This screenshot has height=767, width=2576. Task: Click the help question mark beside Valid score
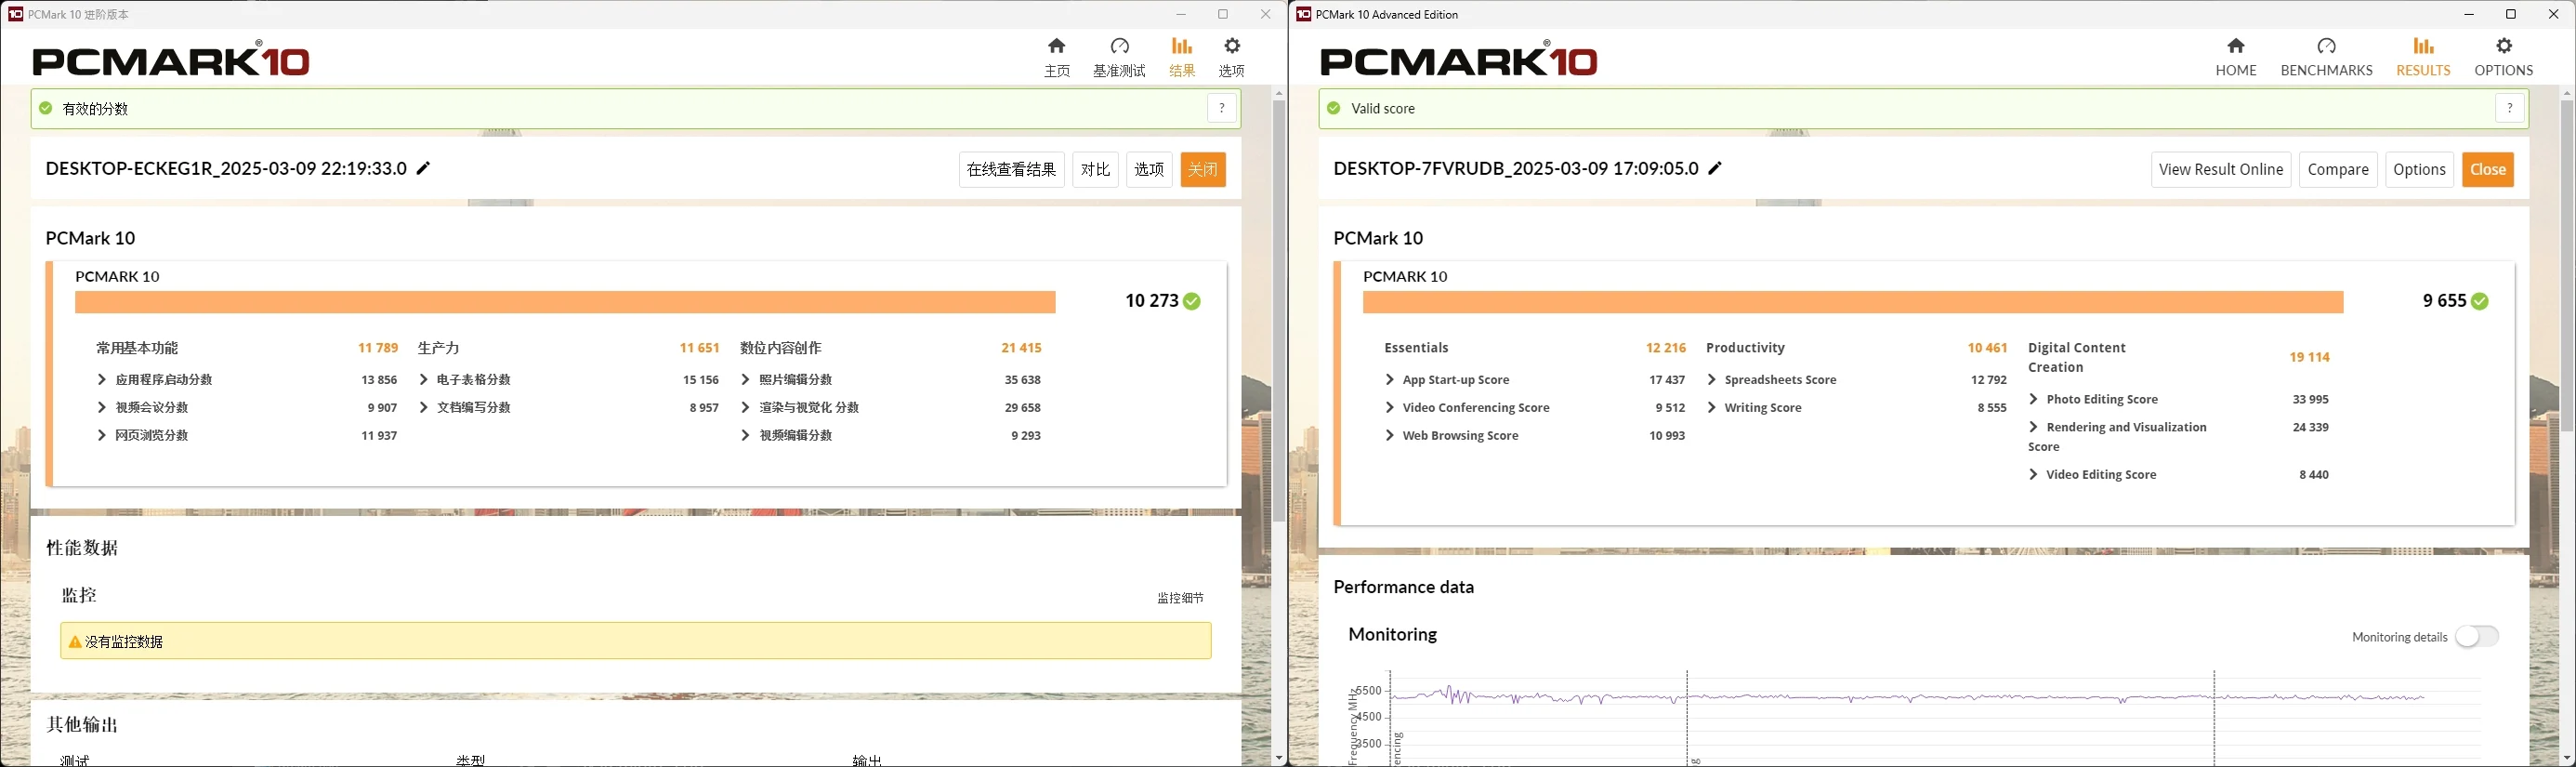(x=2510, y=108)
